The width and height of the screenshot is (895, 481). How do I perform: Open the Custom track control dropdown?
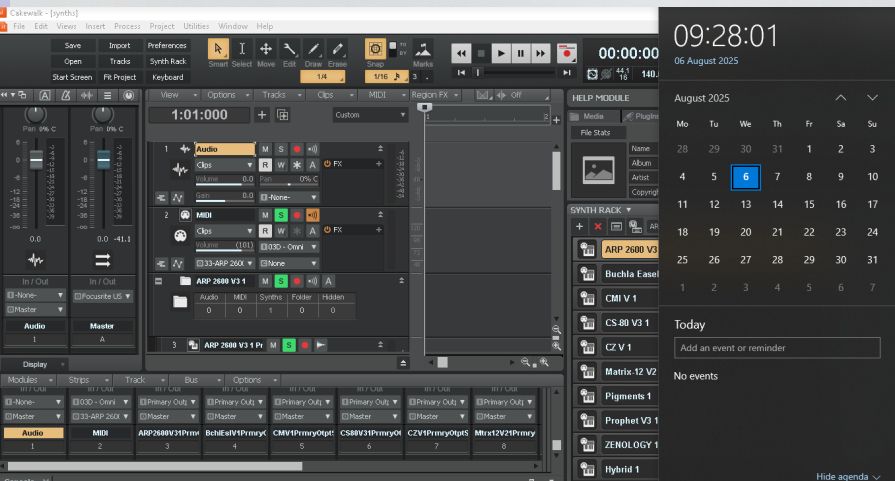[370, 115]
